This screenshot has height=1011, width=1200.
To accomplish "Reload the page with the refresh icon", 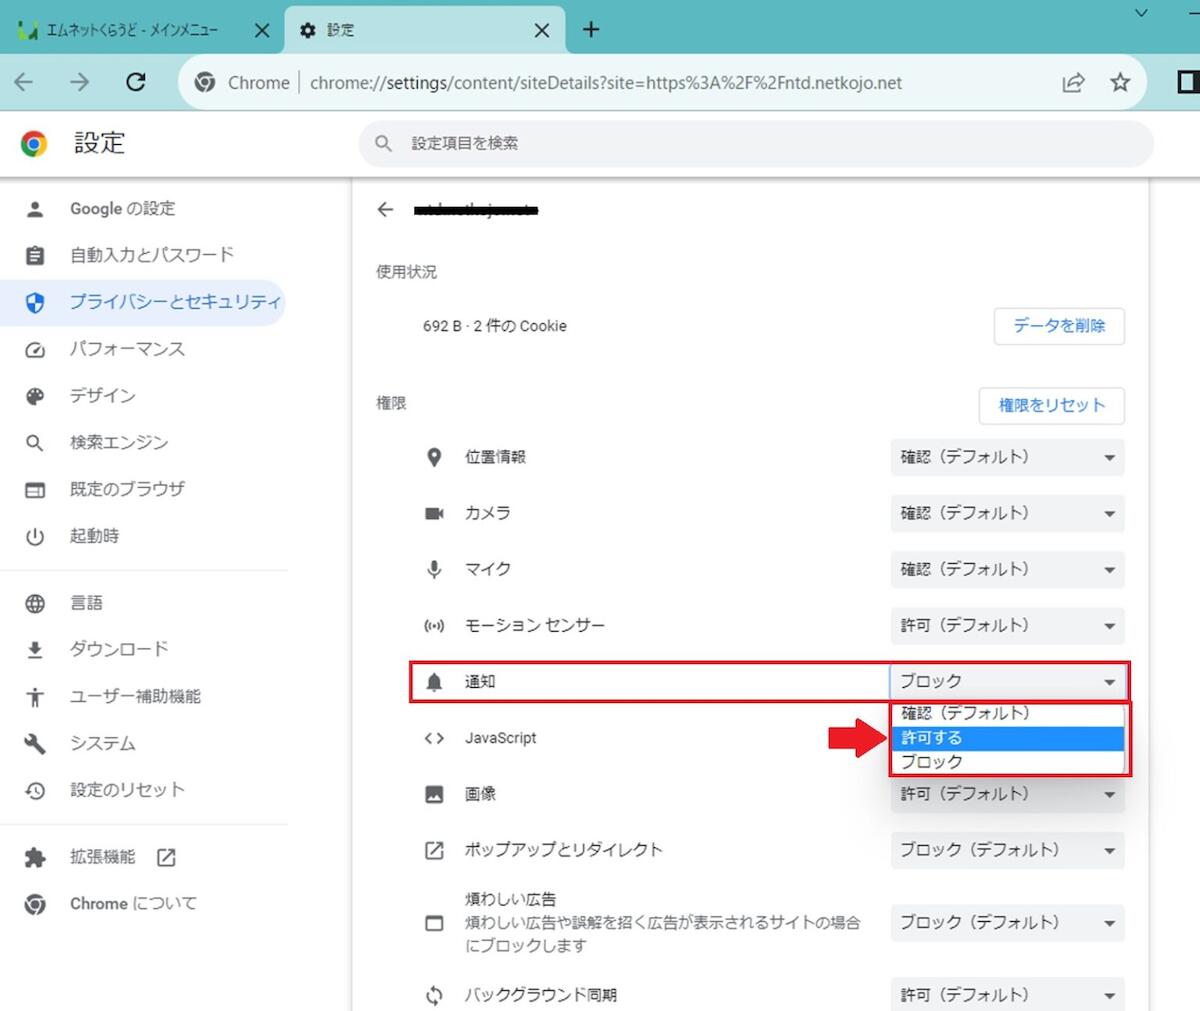I will pos(136,82).
